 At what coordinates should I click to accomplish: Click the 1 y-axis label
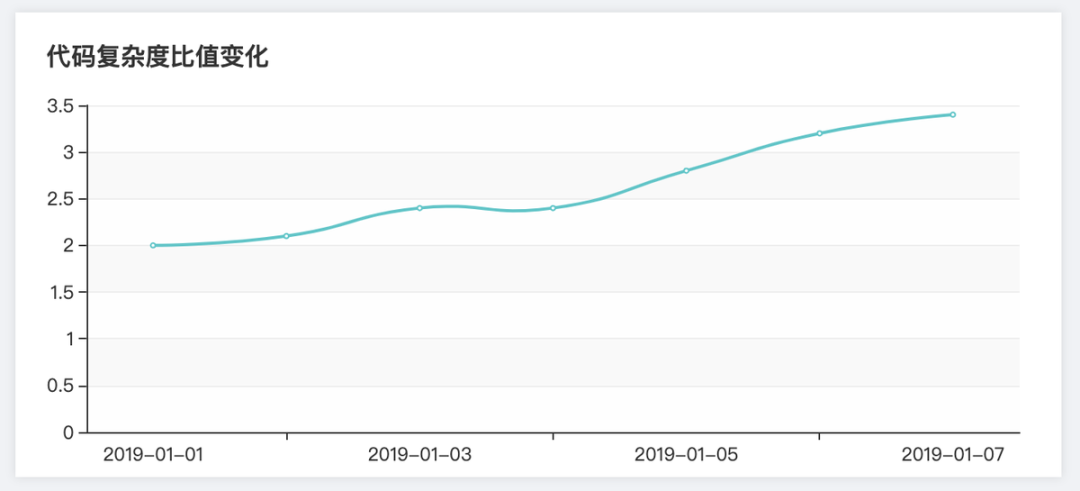coord(69,339)
